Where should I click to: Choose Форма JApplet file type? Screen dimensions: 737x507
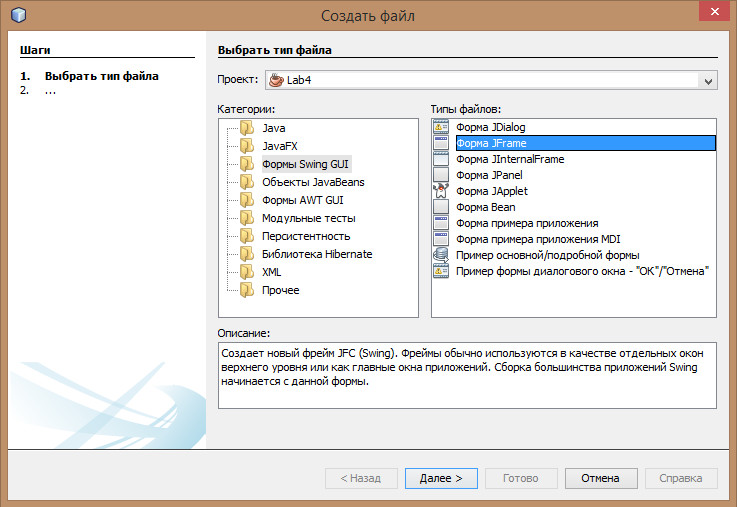coord(492,191)
